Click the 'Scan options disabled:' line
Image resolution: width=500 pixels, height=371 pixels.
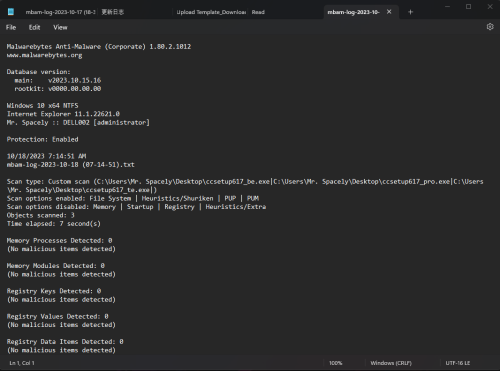coord(136,207)
